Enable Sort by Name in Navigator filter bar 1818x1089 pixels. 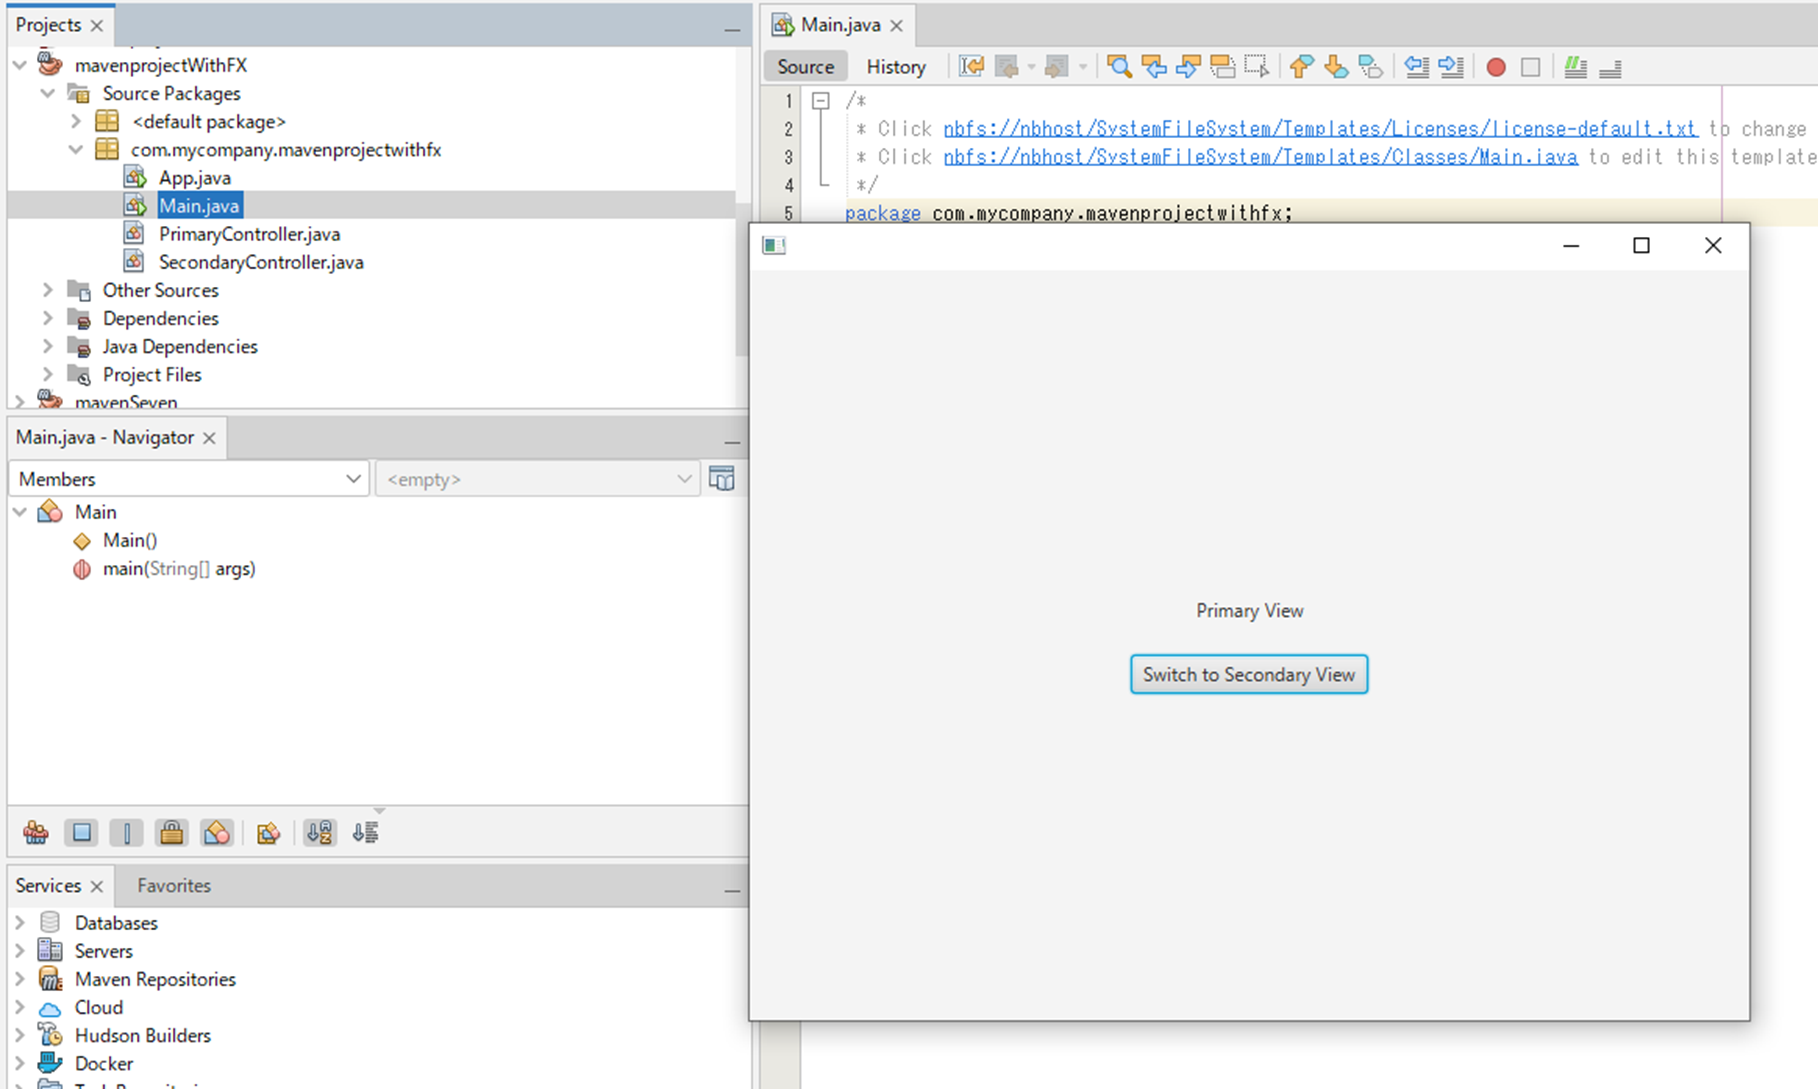pyautogui.click(x=320, y=832)
